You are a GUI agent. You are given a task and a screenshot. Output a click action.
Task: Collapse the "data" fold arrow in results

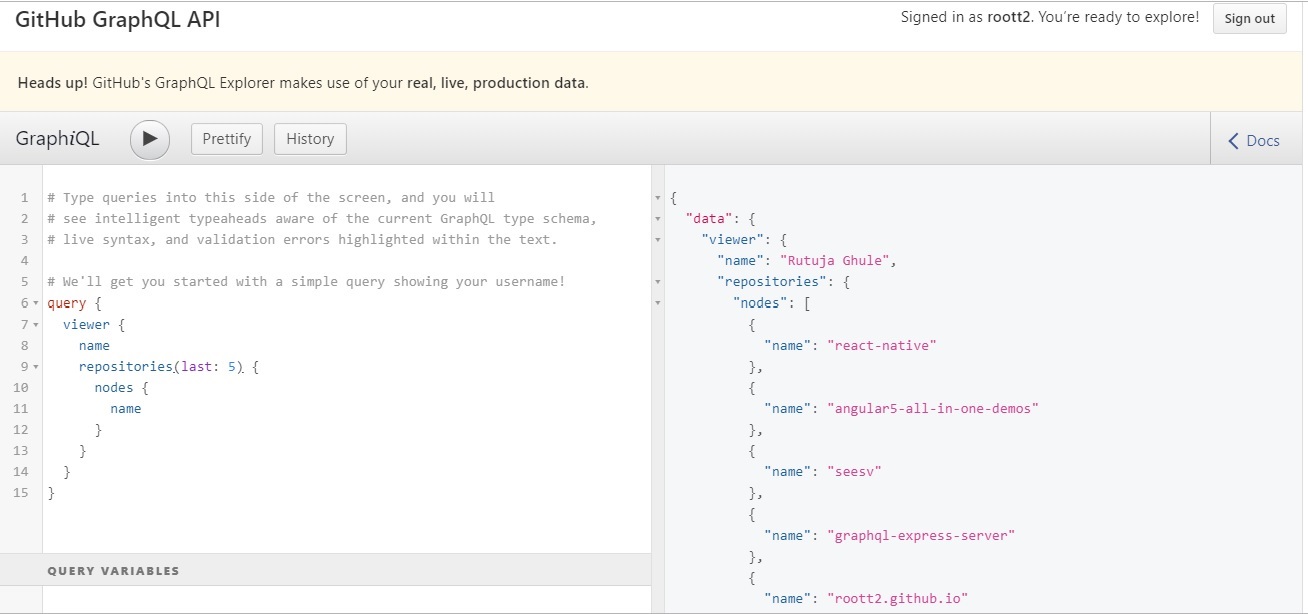(657, 219)
